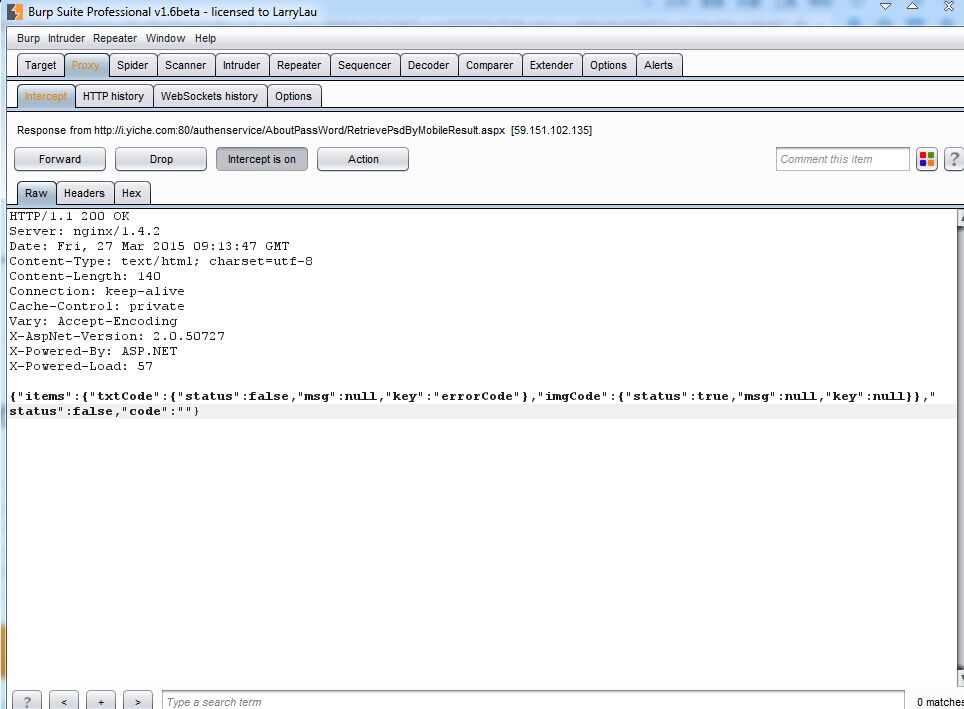Click the Date: Fri, 27 Mar 2015 line
The height and width of the screenshot is (709, 964).
[x=149, y=246]
